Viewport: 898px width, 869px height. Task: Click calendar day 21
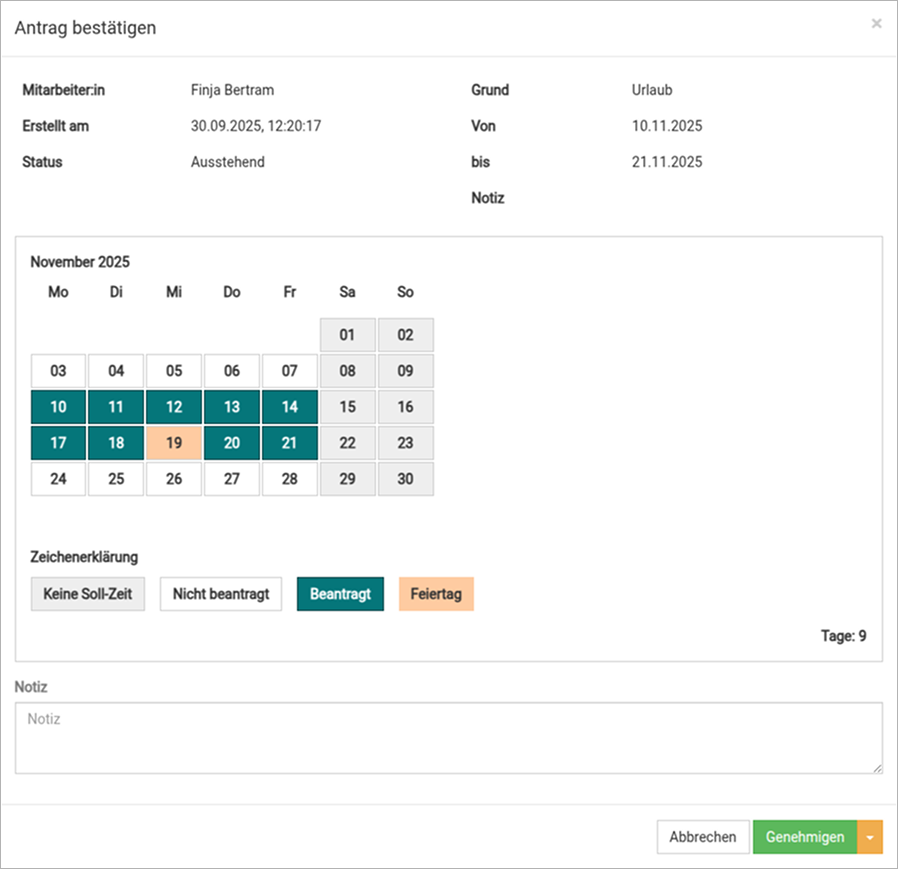coord(290,443)
